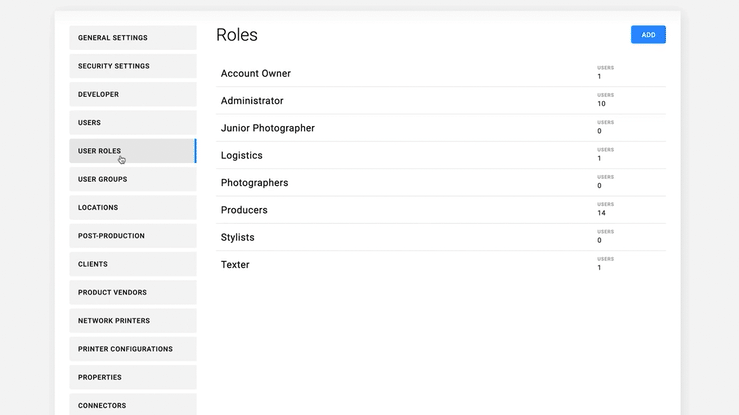The image size is (739, 415).
Task: Open the Logistics role
Action: (x=441, y=155)
